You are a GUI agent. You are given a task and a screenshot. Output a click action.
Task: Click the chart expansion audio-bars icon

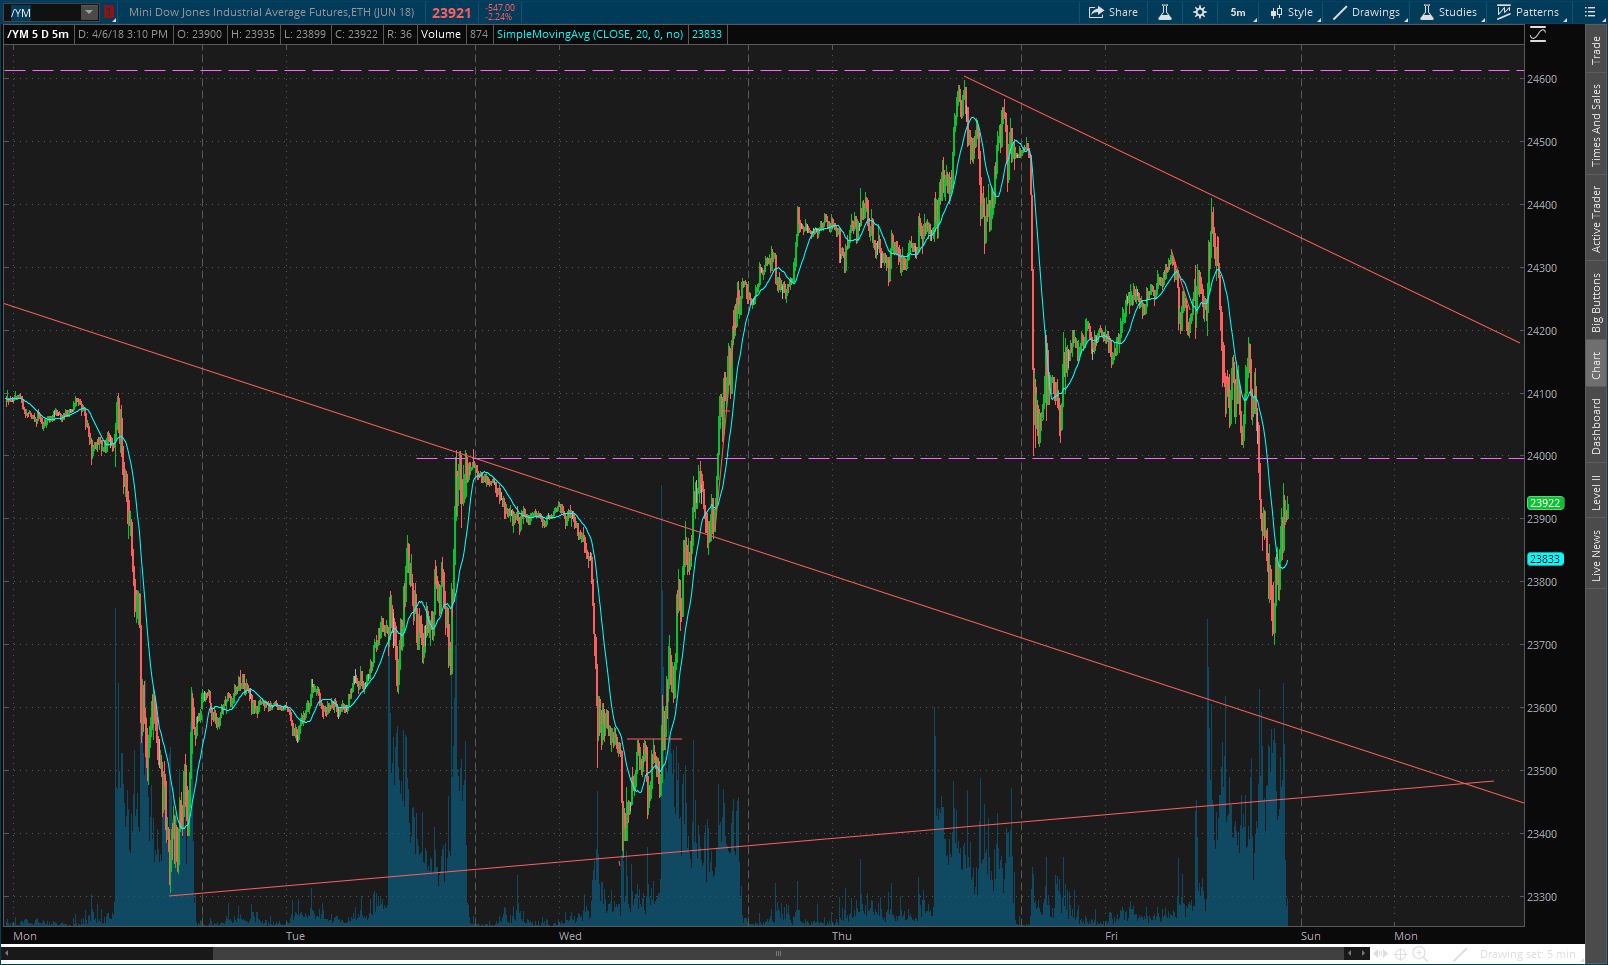(1381, 954)
